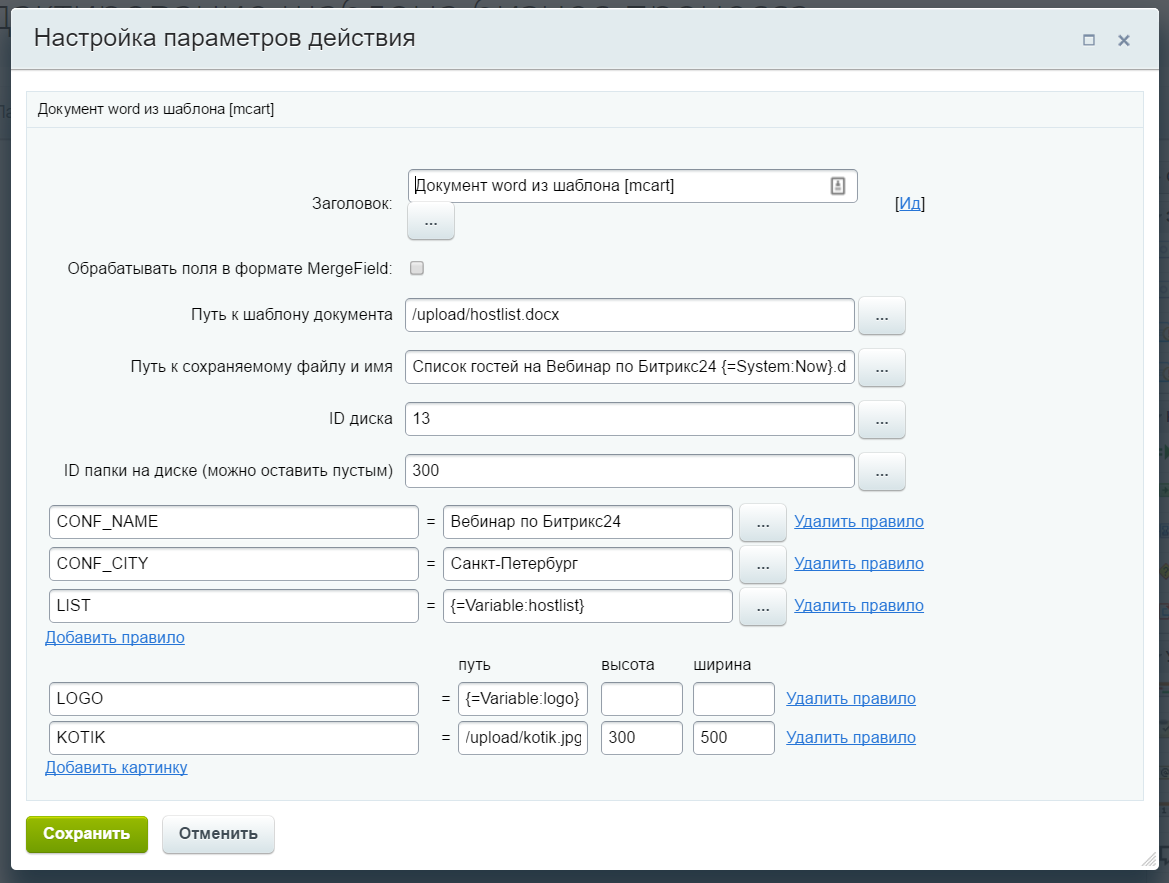Open value picker for saved file path
1169x883 pixels.
[x=881, y=368]
